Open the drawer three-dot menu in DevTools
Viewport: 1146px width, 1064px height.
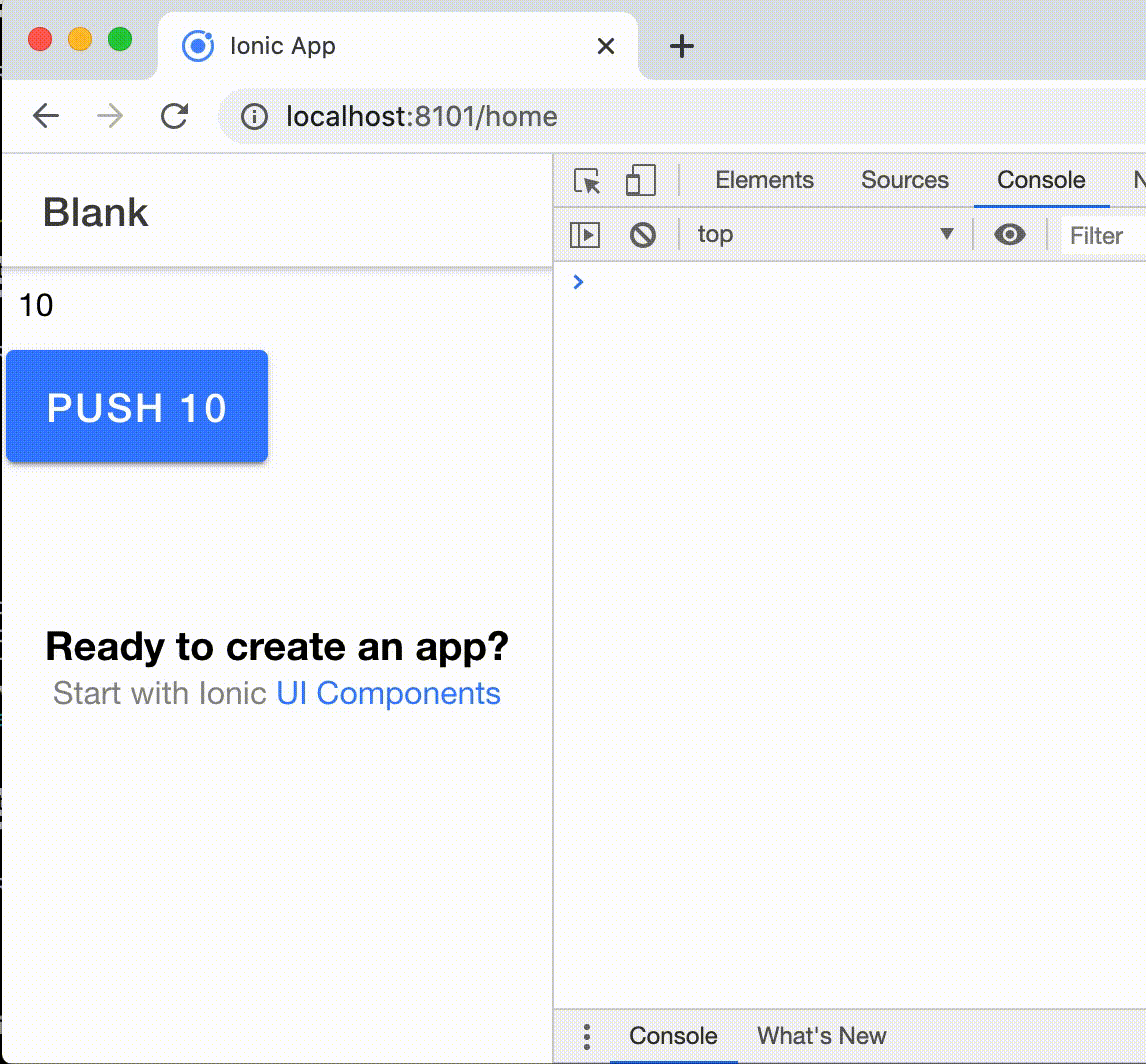586,1036
